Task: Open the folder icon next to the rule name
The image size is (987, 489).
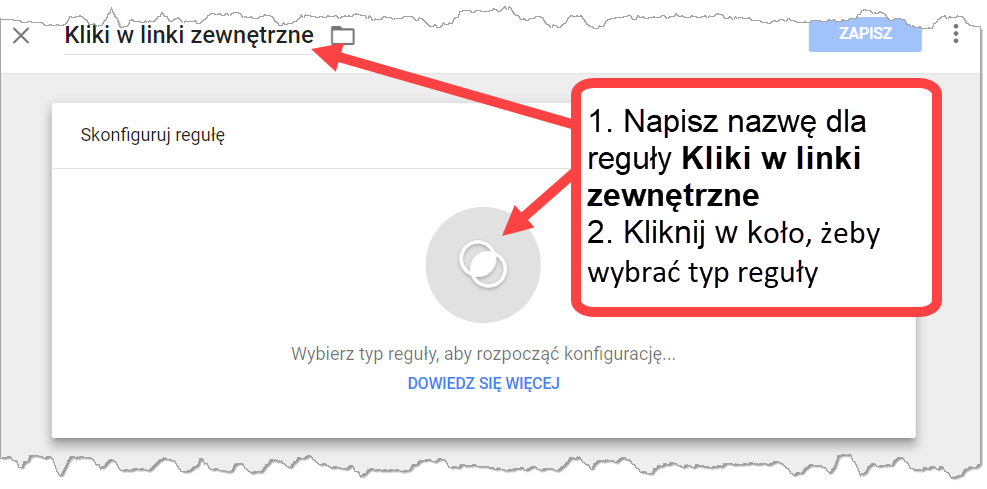Action: [342, 36]
